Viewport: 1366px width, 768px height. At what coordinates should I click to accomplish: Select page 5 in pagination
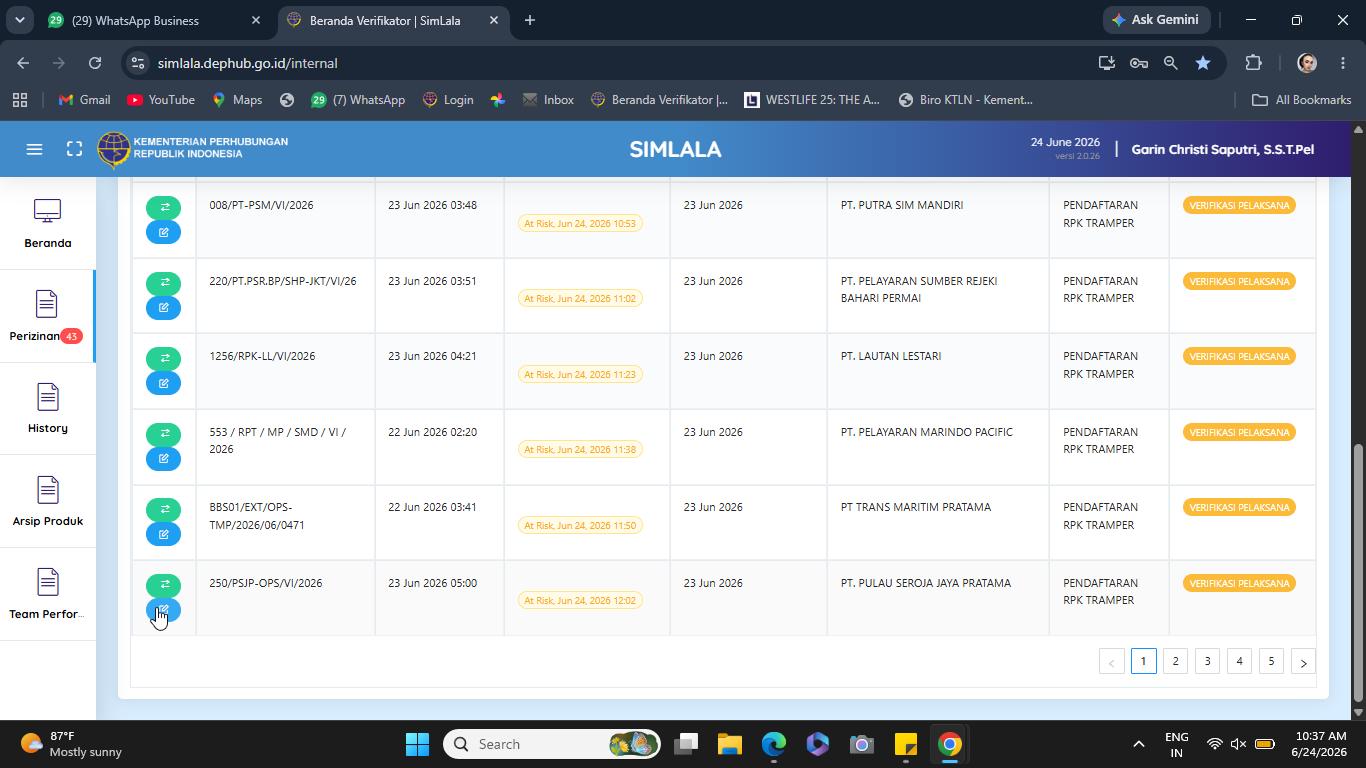(x=1271, y=661)
